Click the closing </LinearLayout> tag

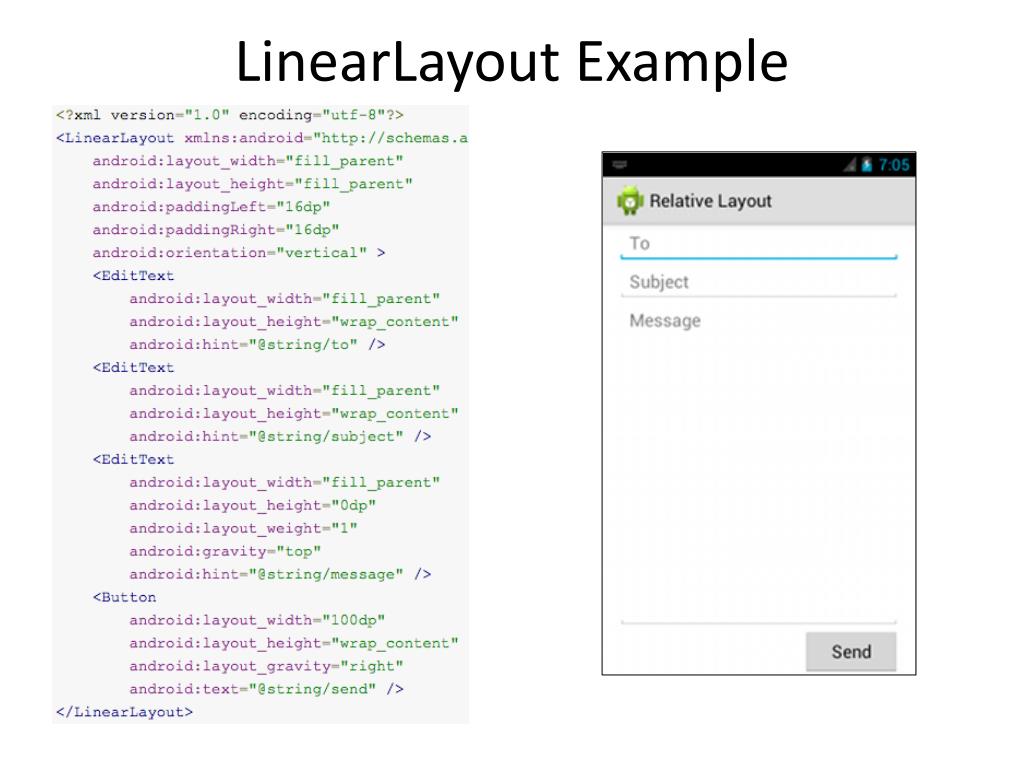click(124, 712)
